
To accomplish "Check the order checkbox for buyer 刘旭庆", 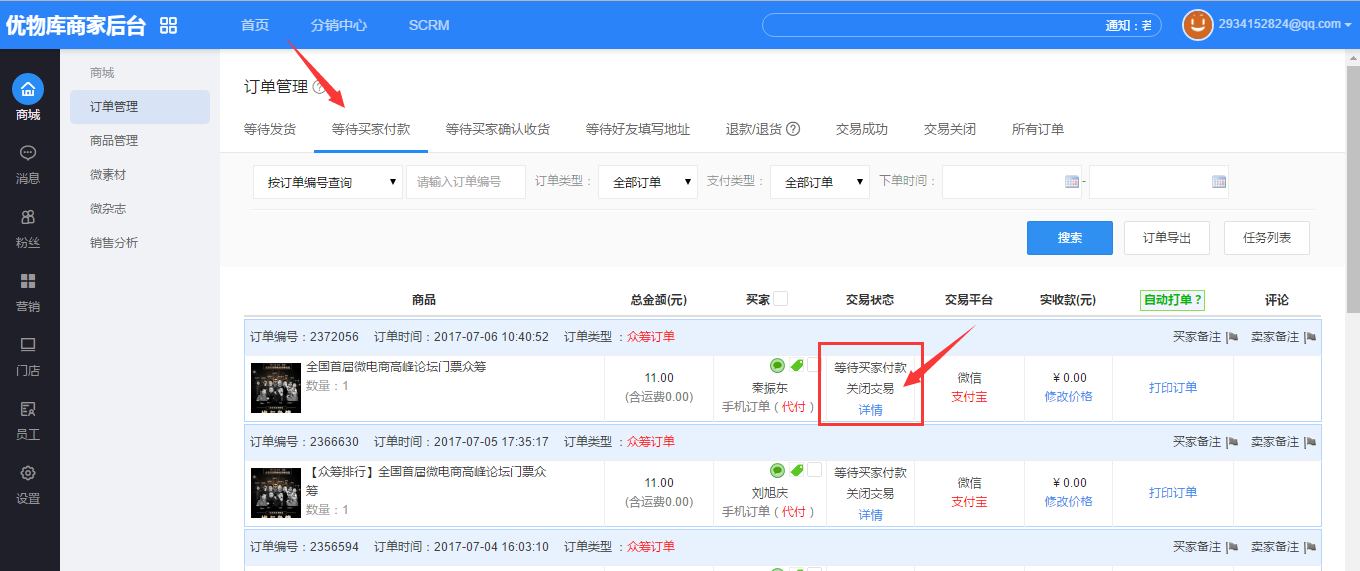I will point(814,470).
